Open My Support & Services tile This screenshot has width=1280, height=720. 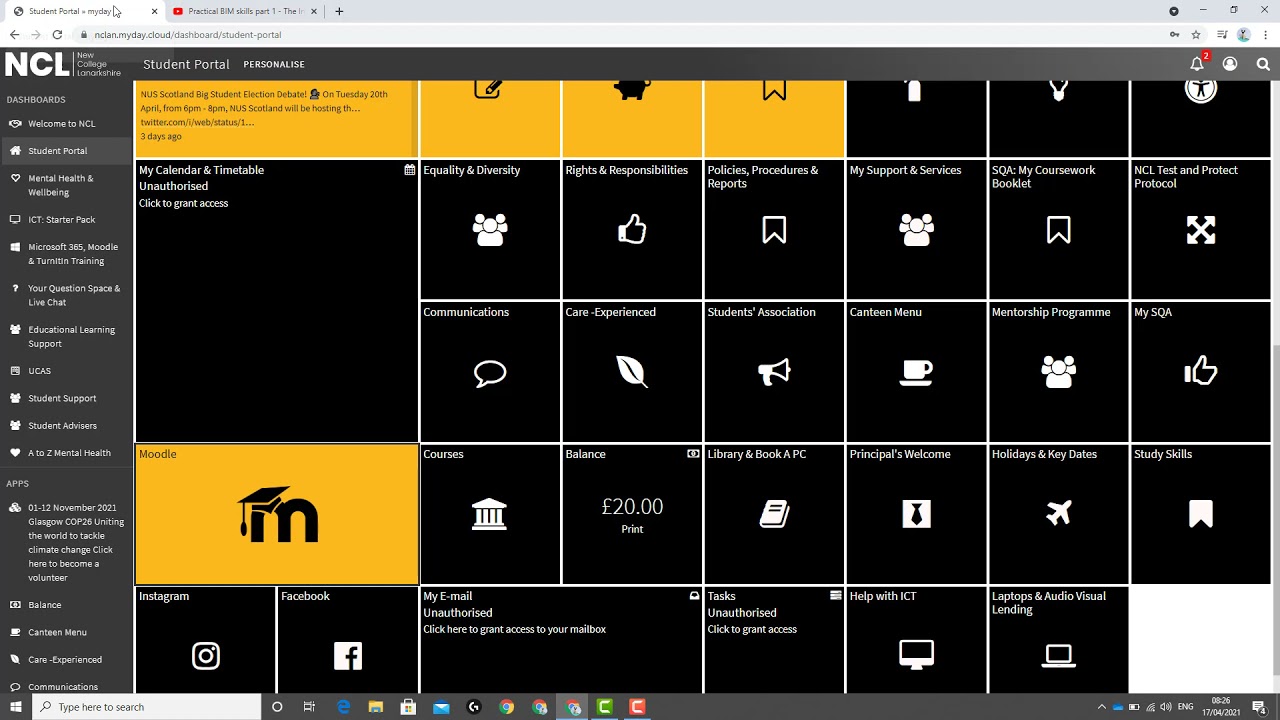coord(916,229)
